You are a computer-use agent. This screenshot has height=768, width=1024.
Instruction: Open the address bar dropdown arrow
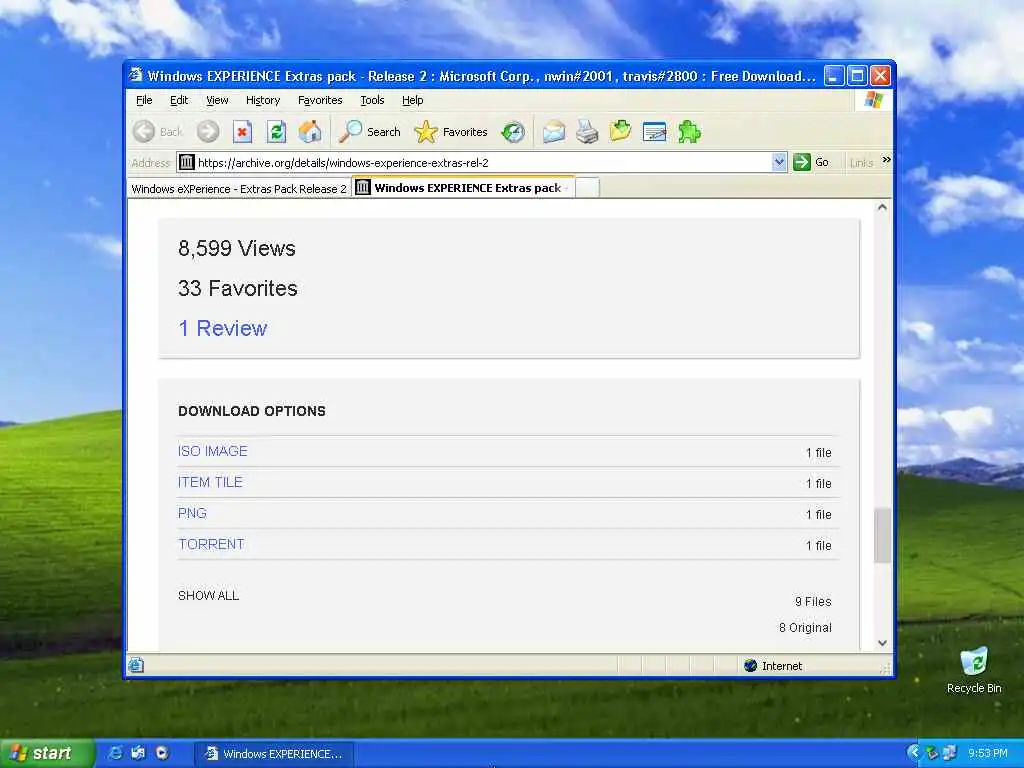click(x=778, y=162)
